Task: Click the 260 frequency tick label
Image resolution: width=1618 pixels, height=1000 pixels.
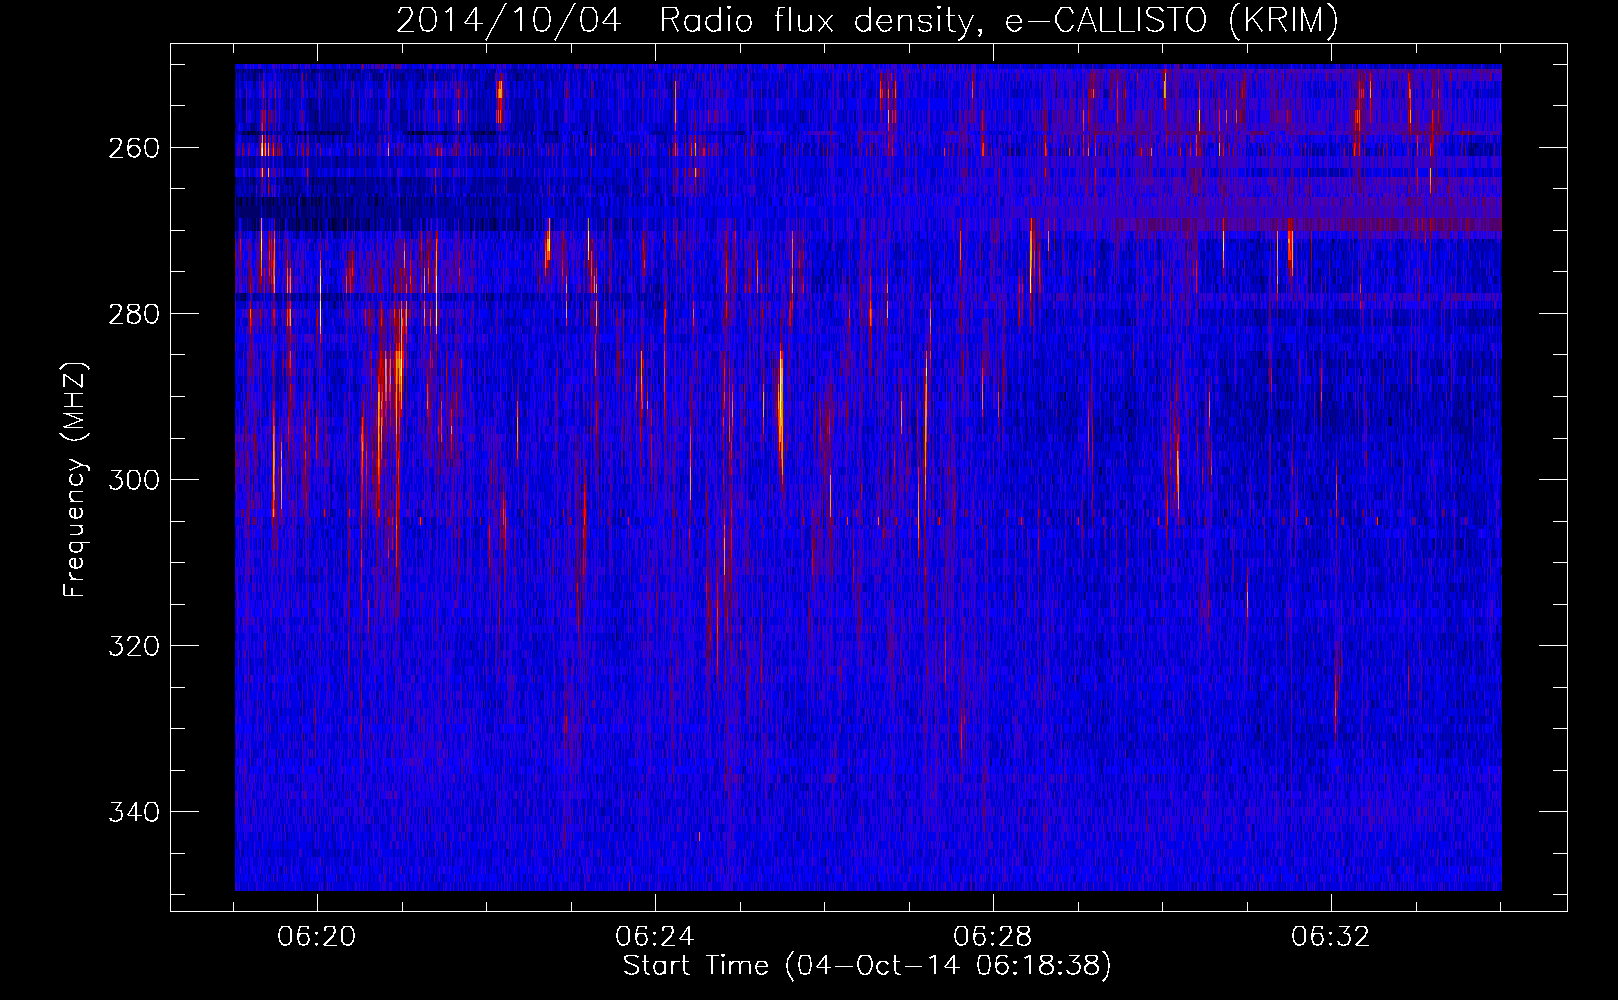Action: (x=133, y=148)
